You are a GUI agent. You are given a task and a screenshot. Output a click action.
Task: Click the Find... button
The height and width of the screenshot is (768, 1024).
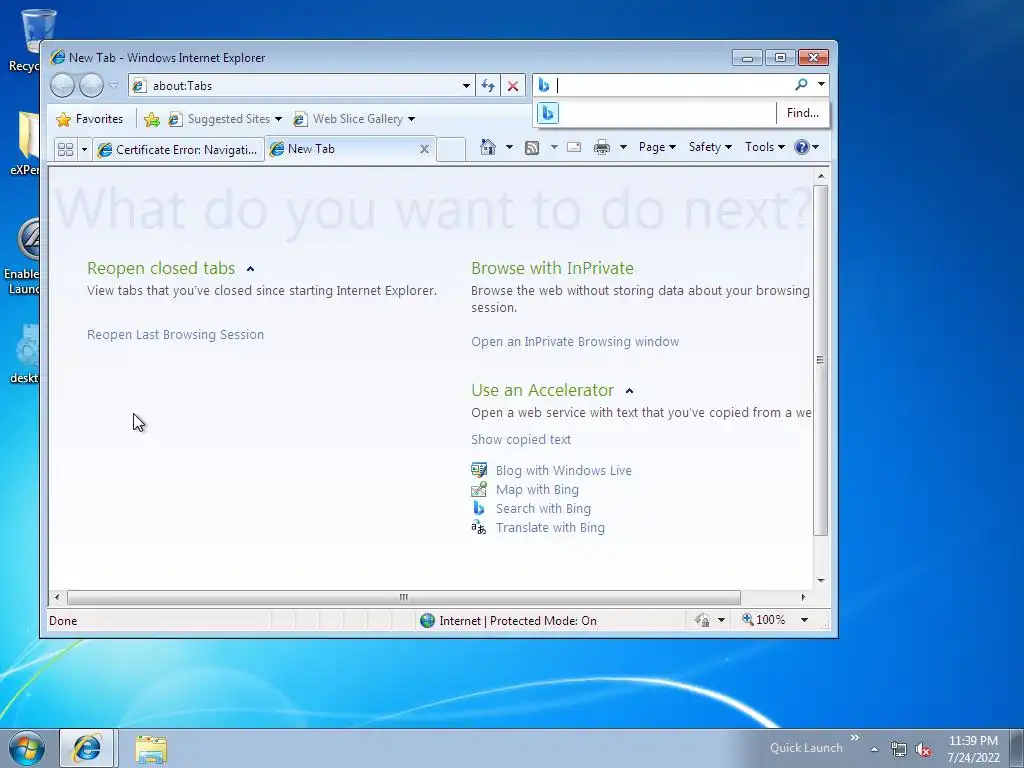coord(803,113)
